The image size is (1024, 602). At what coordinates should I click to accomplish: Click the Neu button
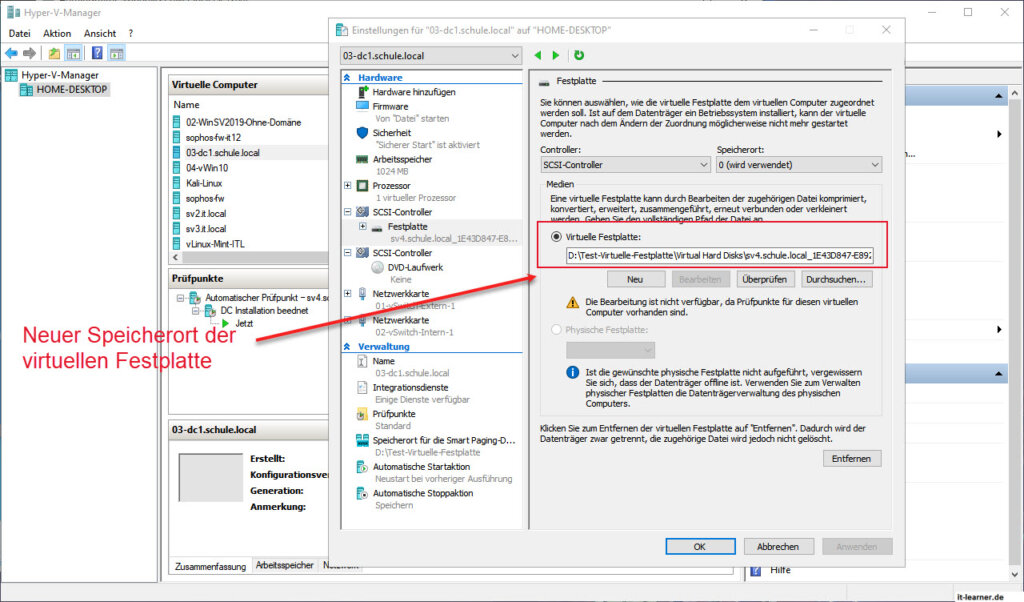[x=635, y=279]
